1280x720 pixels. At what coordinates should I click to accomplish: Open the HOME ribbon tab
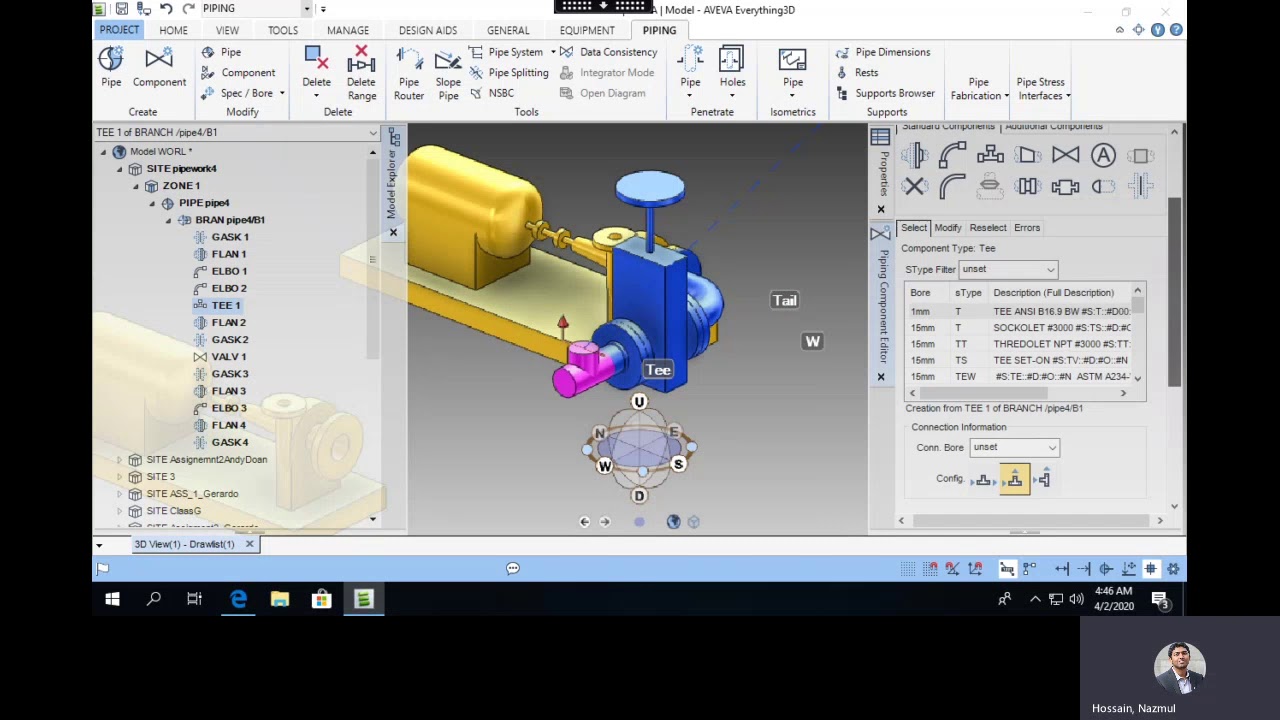173,30
